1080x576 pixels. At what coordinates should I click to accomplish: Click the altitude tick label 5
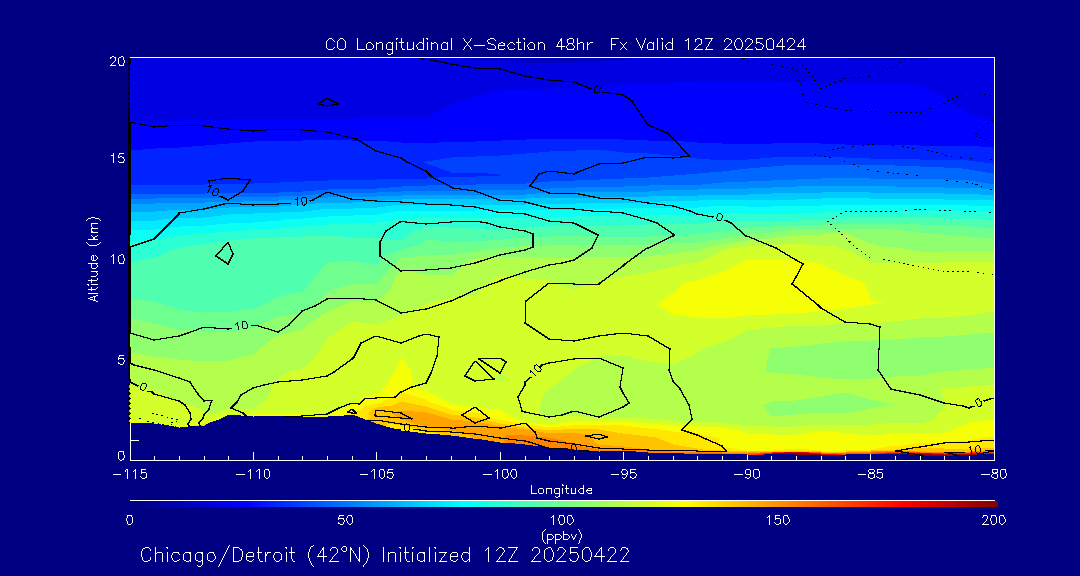click(x=121, y=360)
